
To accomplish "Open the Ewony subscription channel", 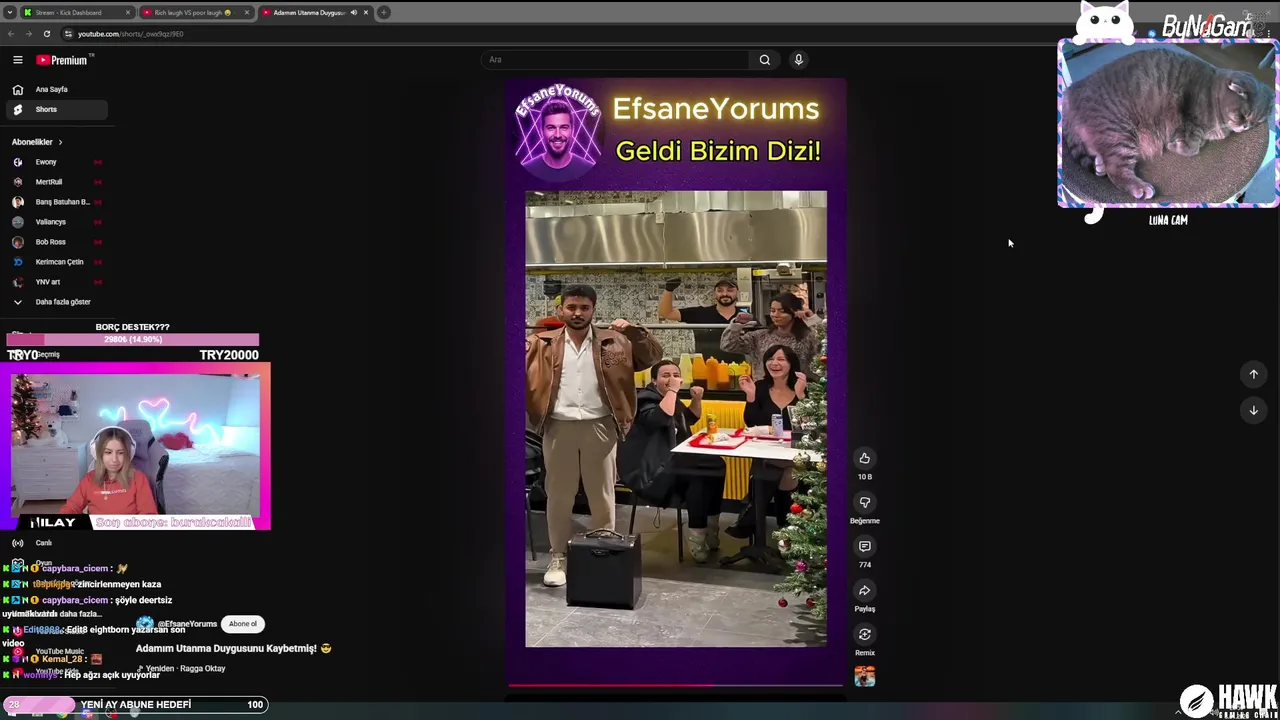I will (57, 162).
